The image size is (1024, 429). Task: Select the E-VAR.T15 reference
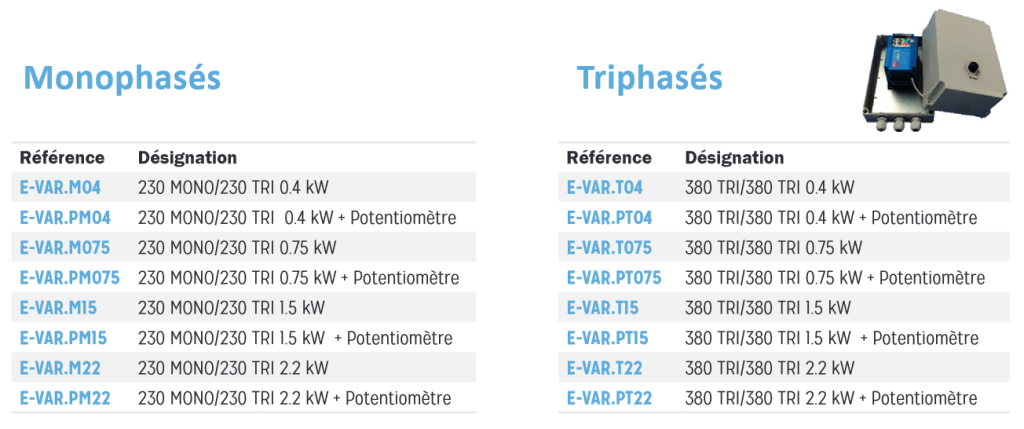(x=603, y=308)
